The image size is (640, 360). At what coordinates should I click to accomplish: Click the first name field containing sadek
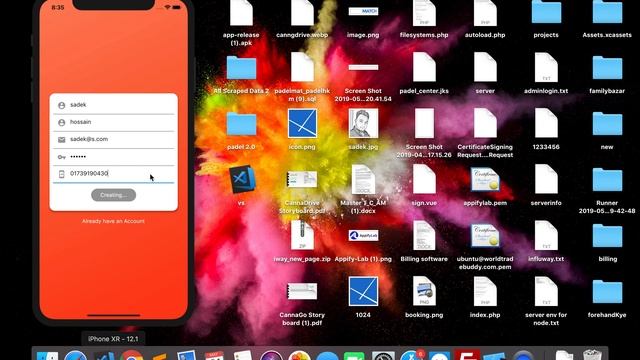[x=113, y=105]
